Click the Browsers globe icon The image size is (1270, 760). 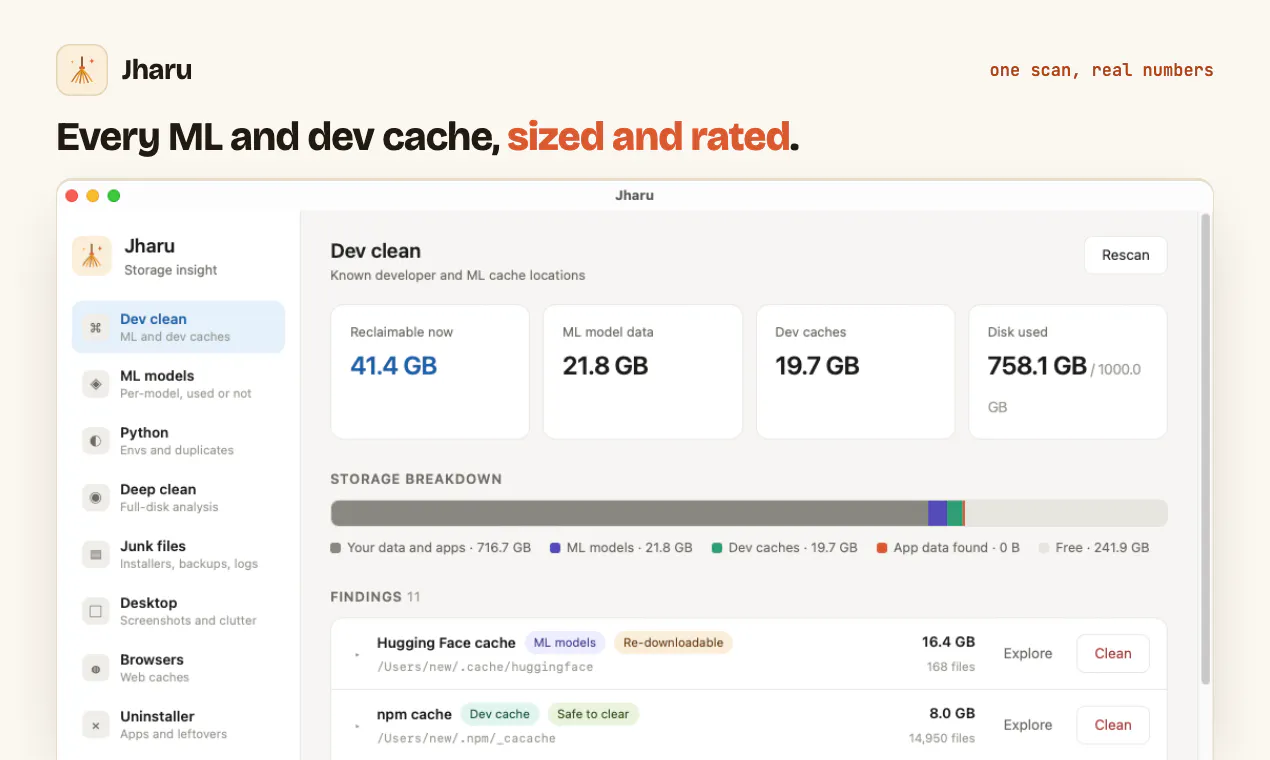click(x=96, y=668)
